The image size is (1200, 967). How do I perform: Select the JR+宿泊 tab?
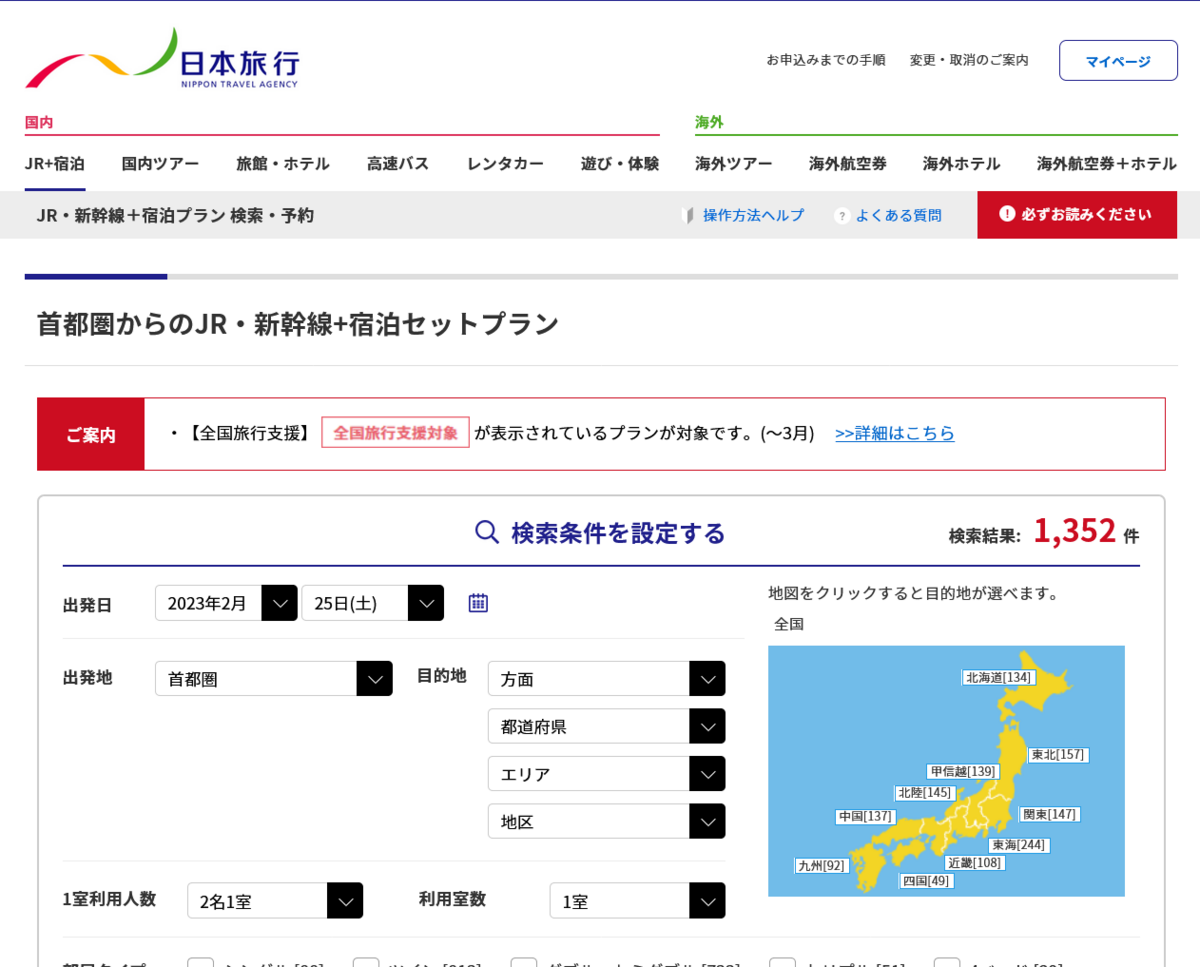pos(55,163)
